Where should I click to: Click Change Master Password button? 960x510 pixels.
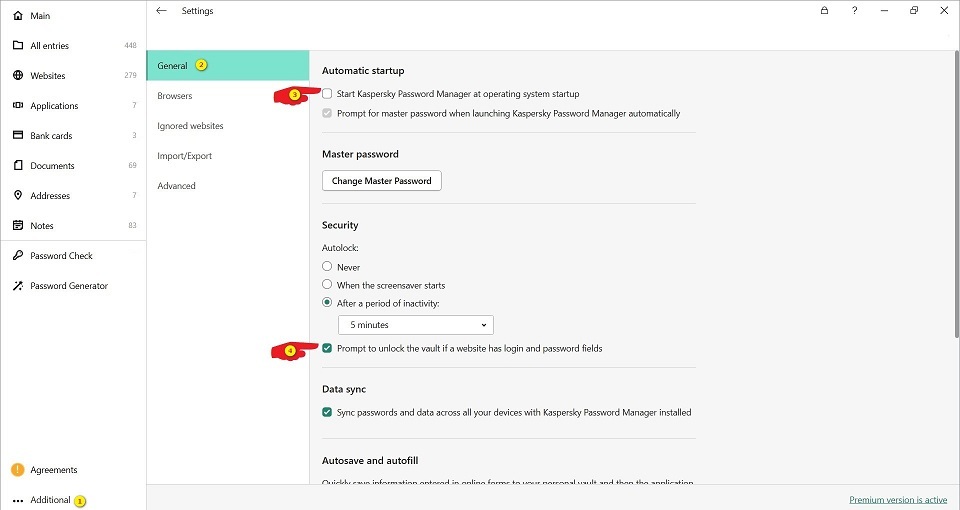[381, 181]
